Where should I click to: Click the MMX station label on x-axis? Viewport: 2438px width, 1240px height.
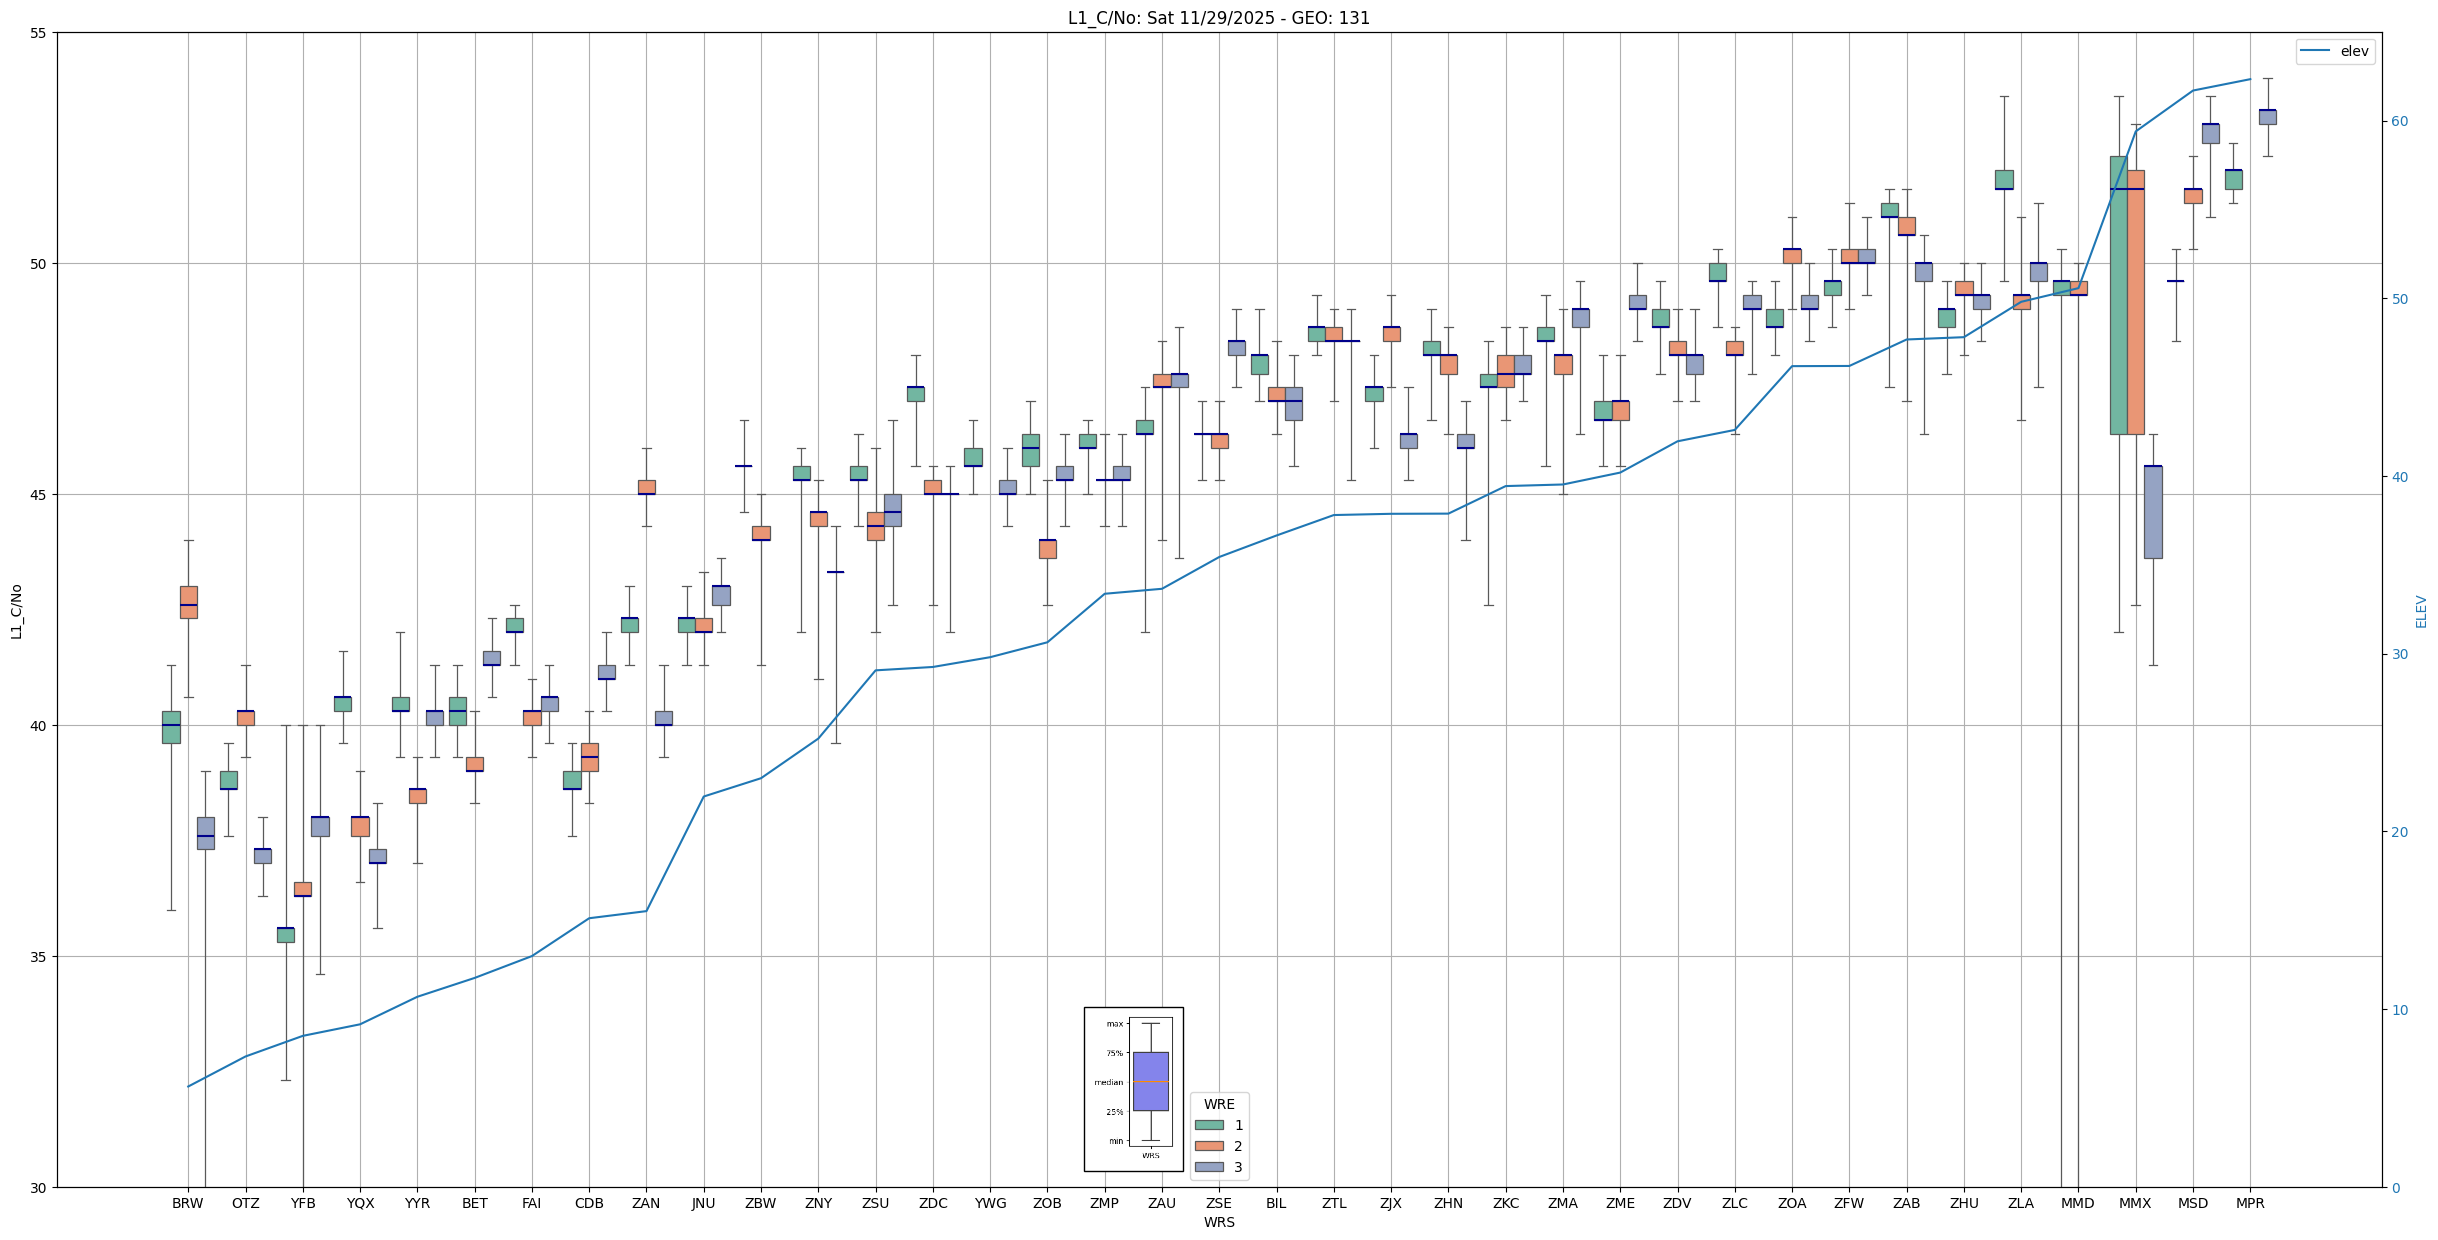(2135, 1203)
